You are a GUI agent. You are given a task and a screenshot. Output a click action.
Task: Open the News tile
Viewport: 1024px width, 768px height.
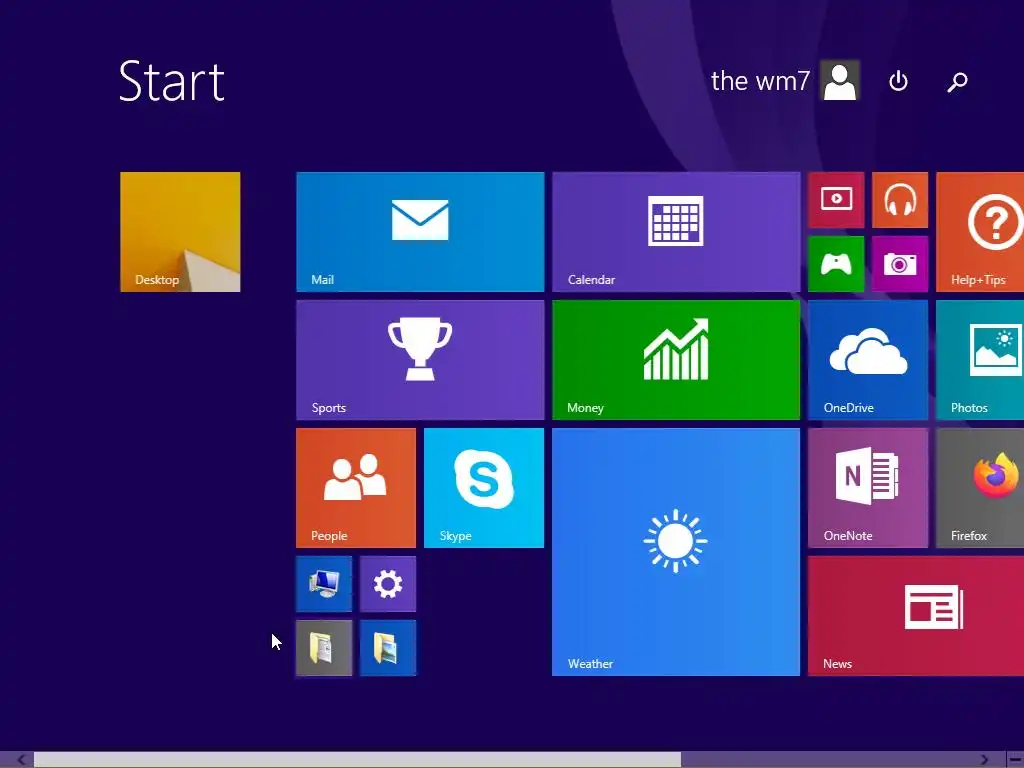[916, 616]
